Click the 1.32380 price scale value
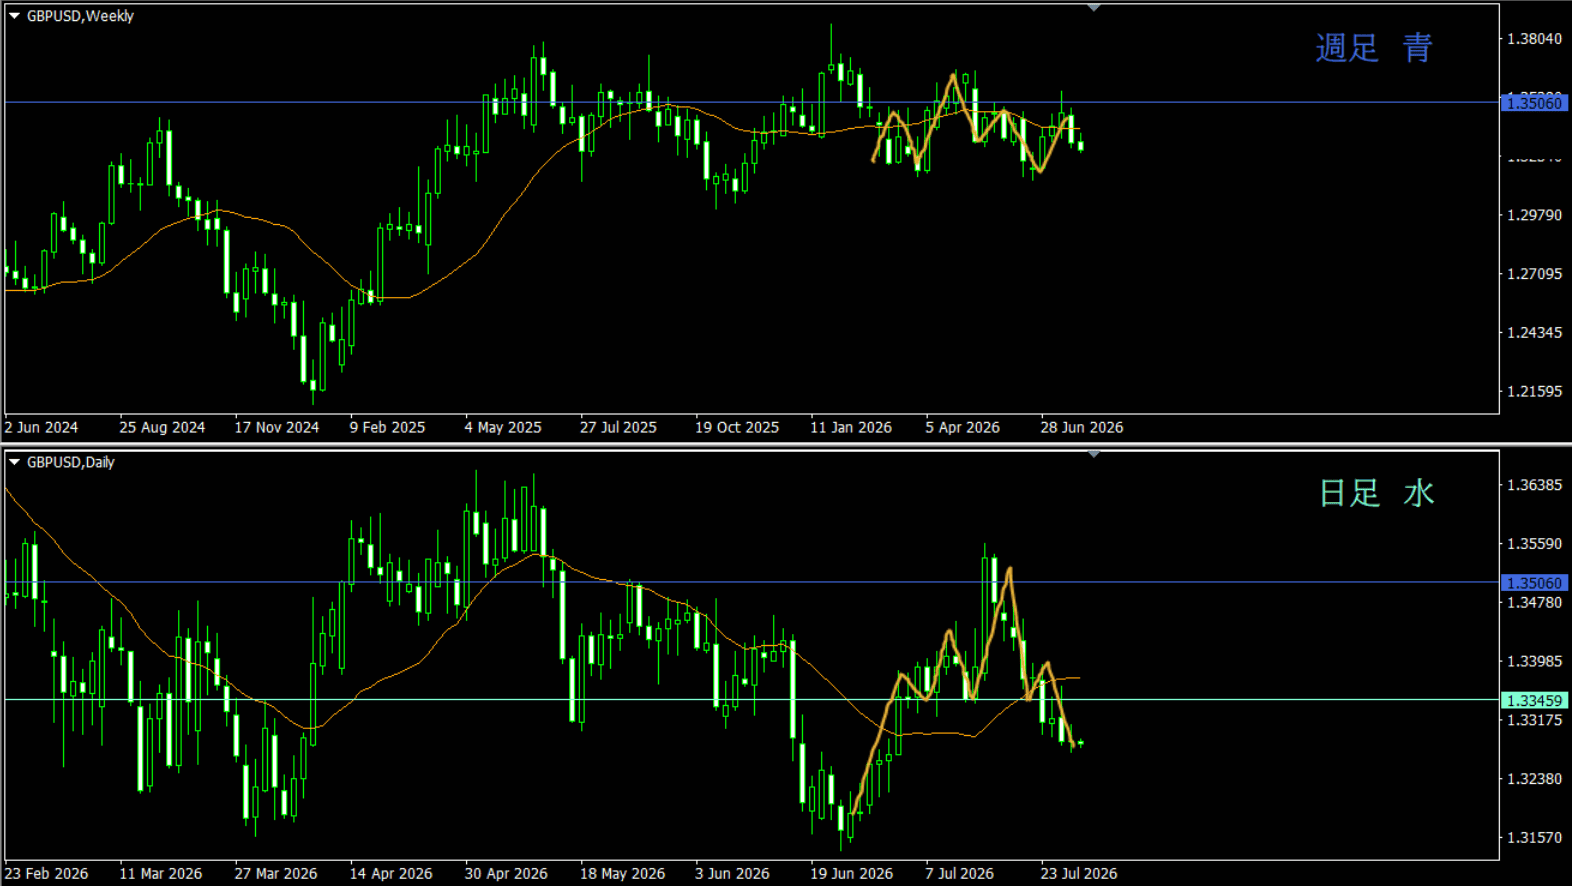1572x886 pixels. [x=1534, y=779]
